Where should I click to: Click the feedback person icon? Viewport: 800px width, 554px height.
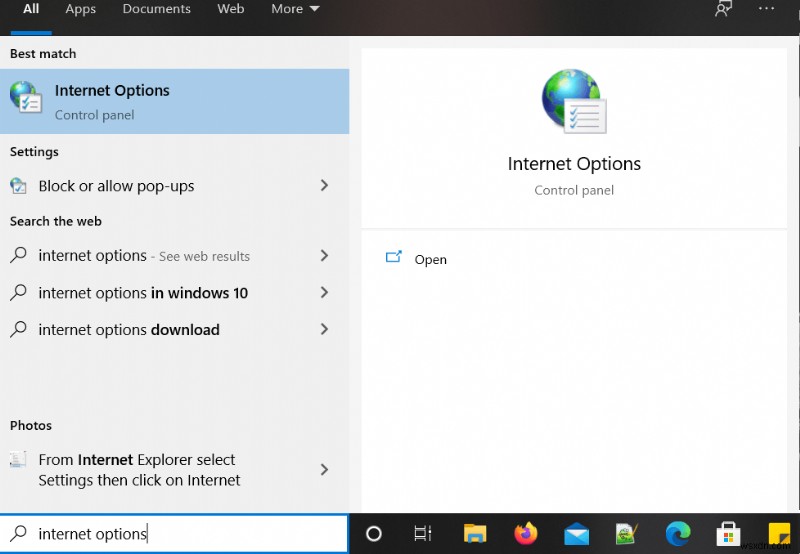click(723, 9)
